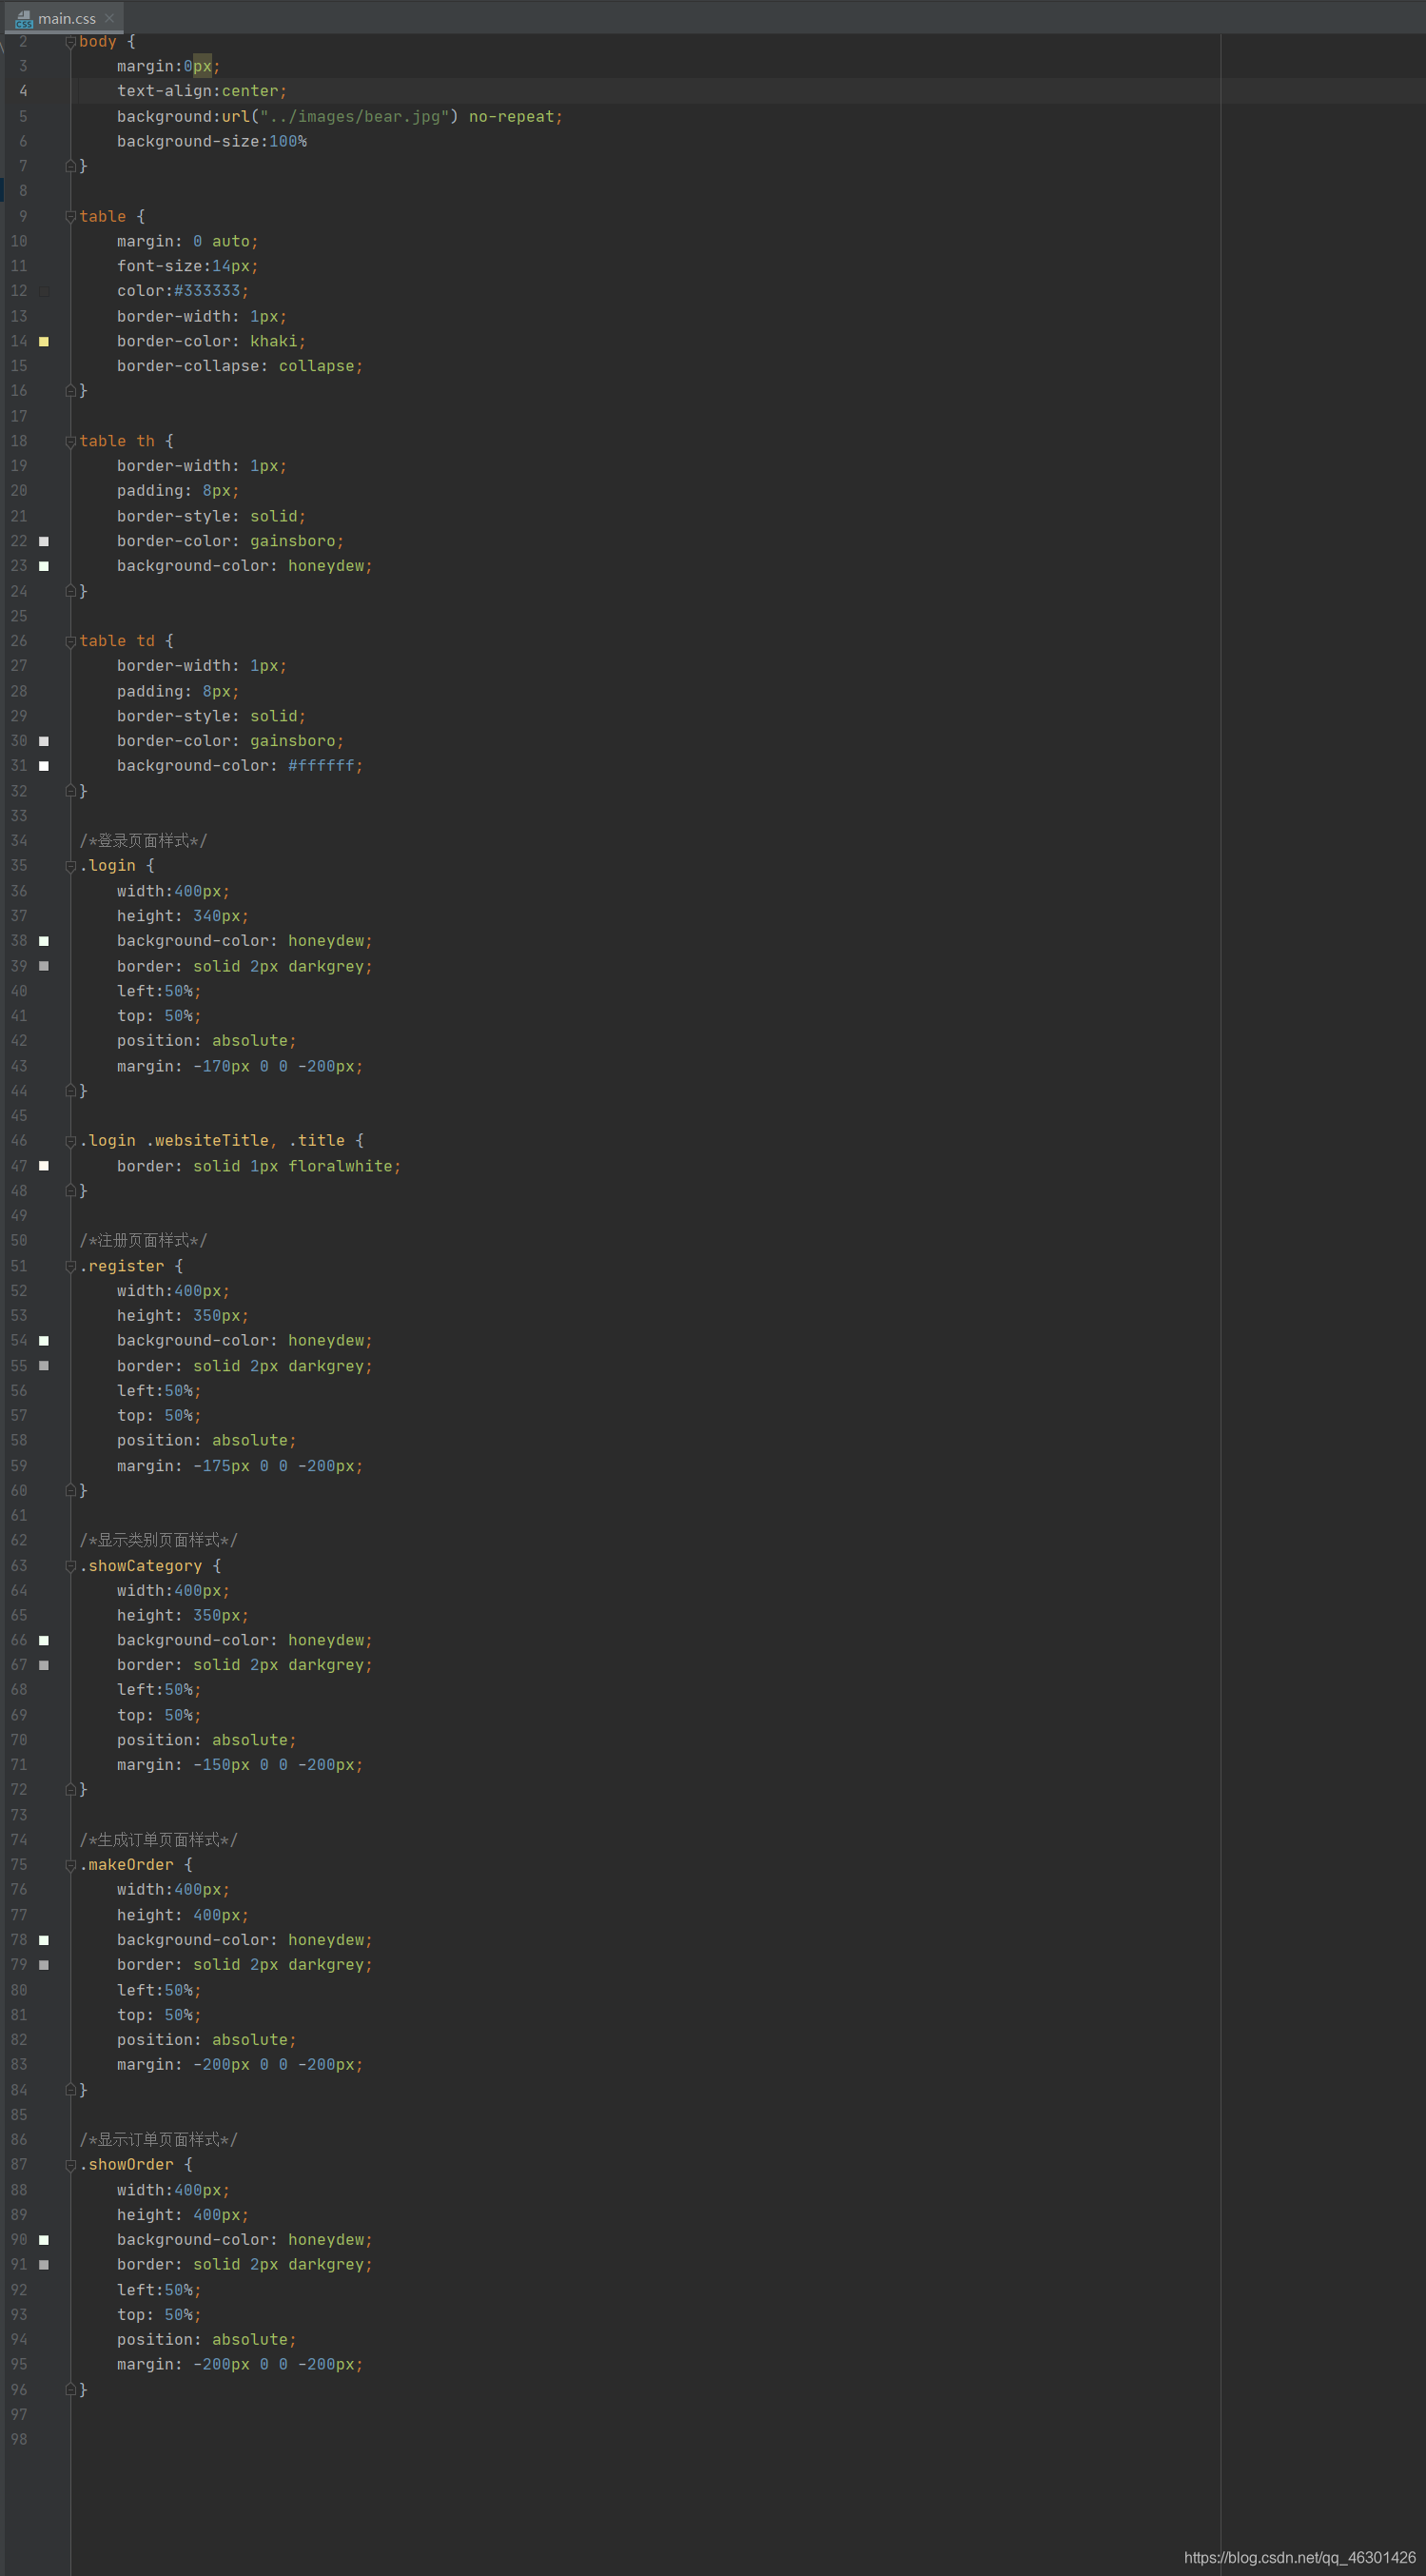The width and height of the screenshot is (1426, 2576).
Task: Open honeydew color swatch on line 66
Action: click(x=44, y=1640)
